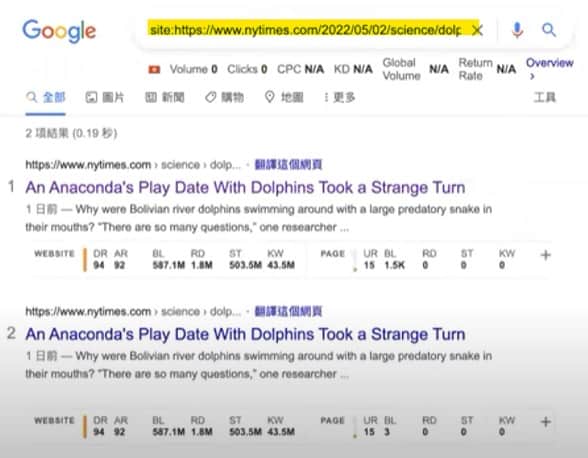Click DR 94 value in first result bar
Viewport: 588px width, 458px height.
coord(99,265)
